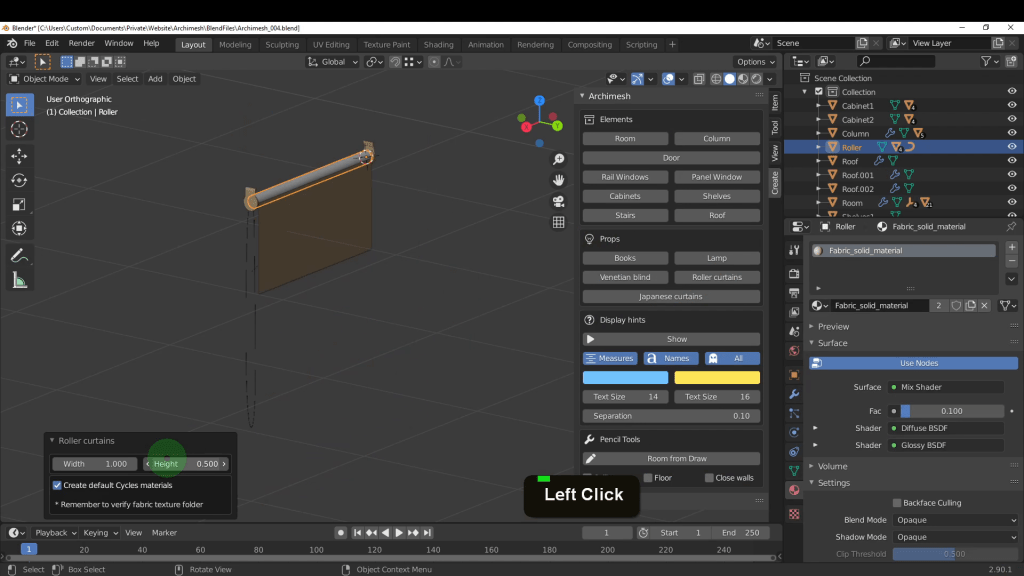Expand the Volume section
This screenshot has height=576, width=1024.
(832, 466)
